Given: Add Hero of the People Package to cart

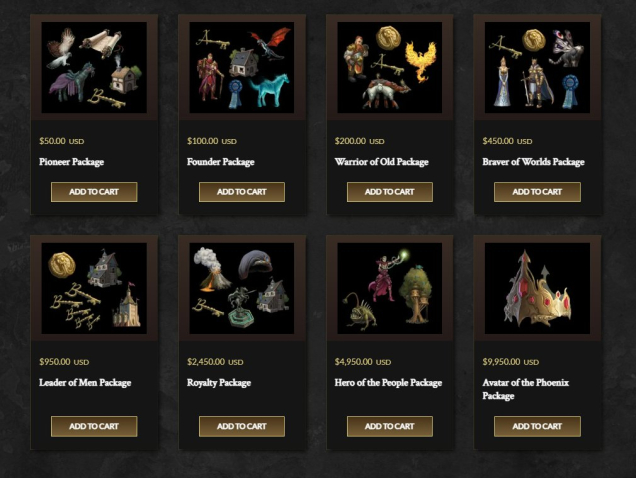Looking at the screenshot, I should 390,426.
